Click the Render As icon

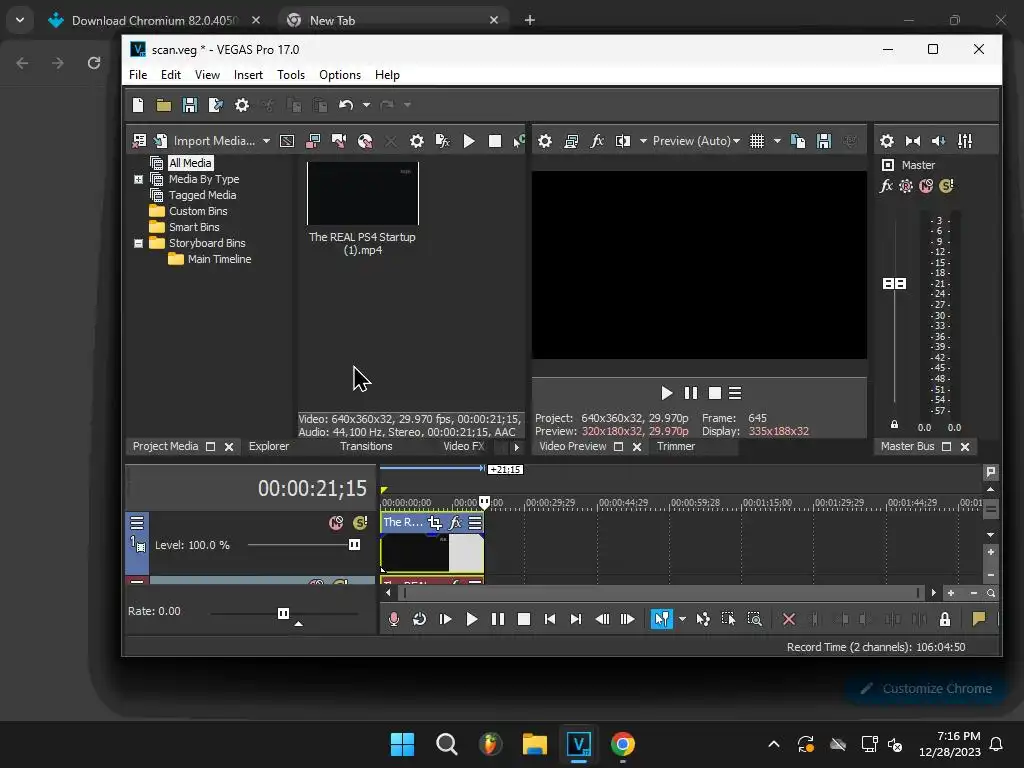point(216,105)
